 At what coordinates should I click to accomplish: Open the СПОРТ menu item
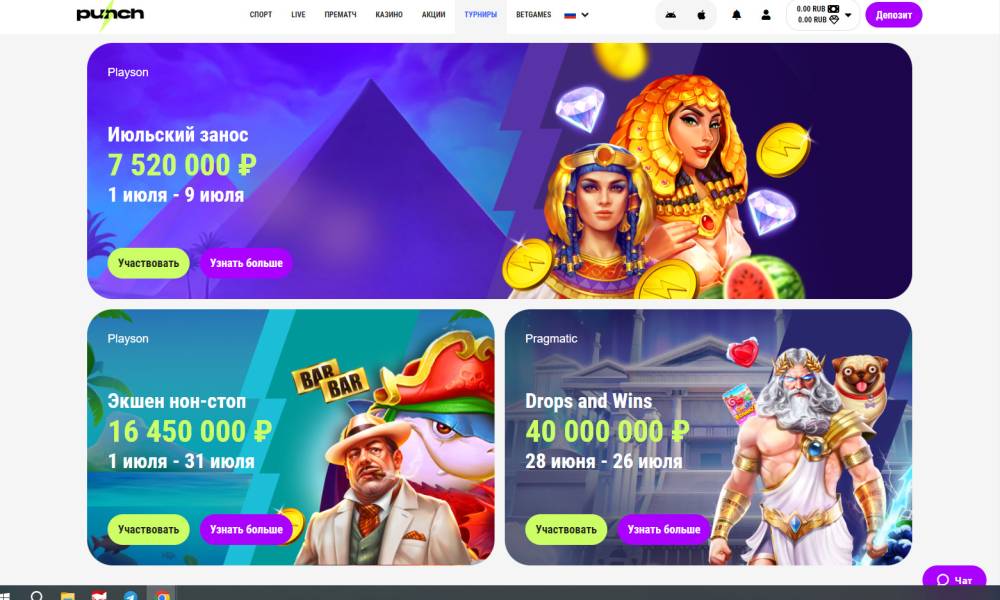click(x=261, y=15)
